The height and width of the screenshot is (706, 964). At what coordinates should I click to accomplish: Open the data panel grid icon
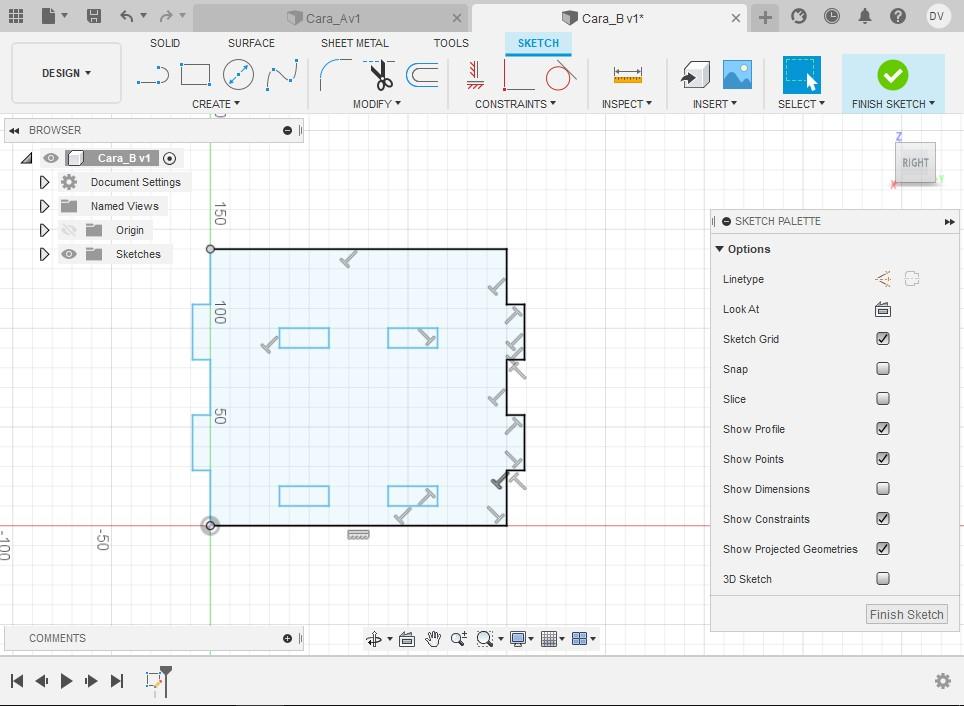coord(16,16)
